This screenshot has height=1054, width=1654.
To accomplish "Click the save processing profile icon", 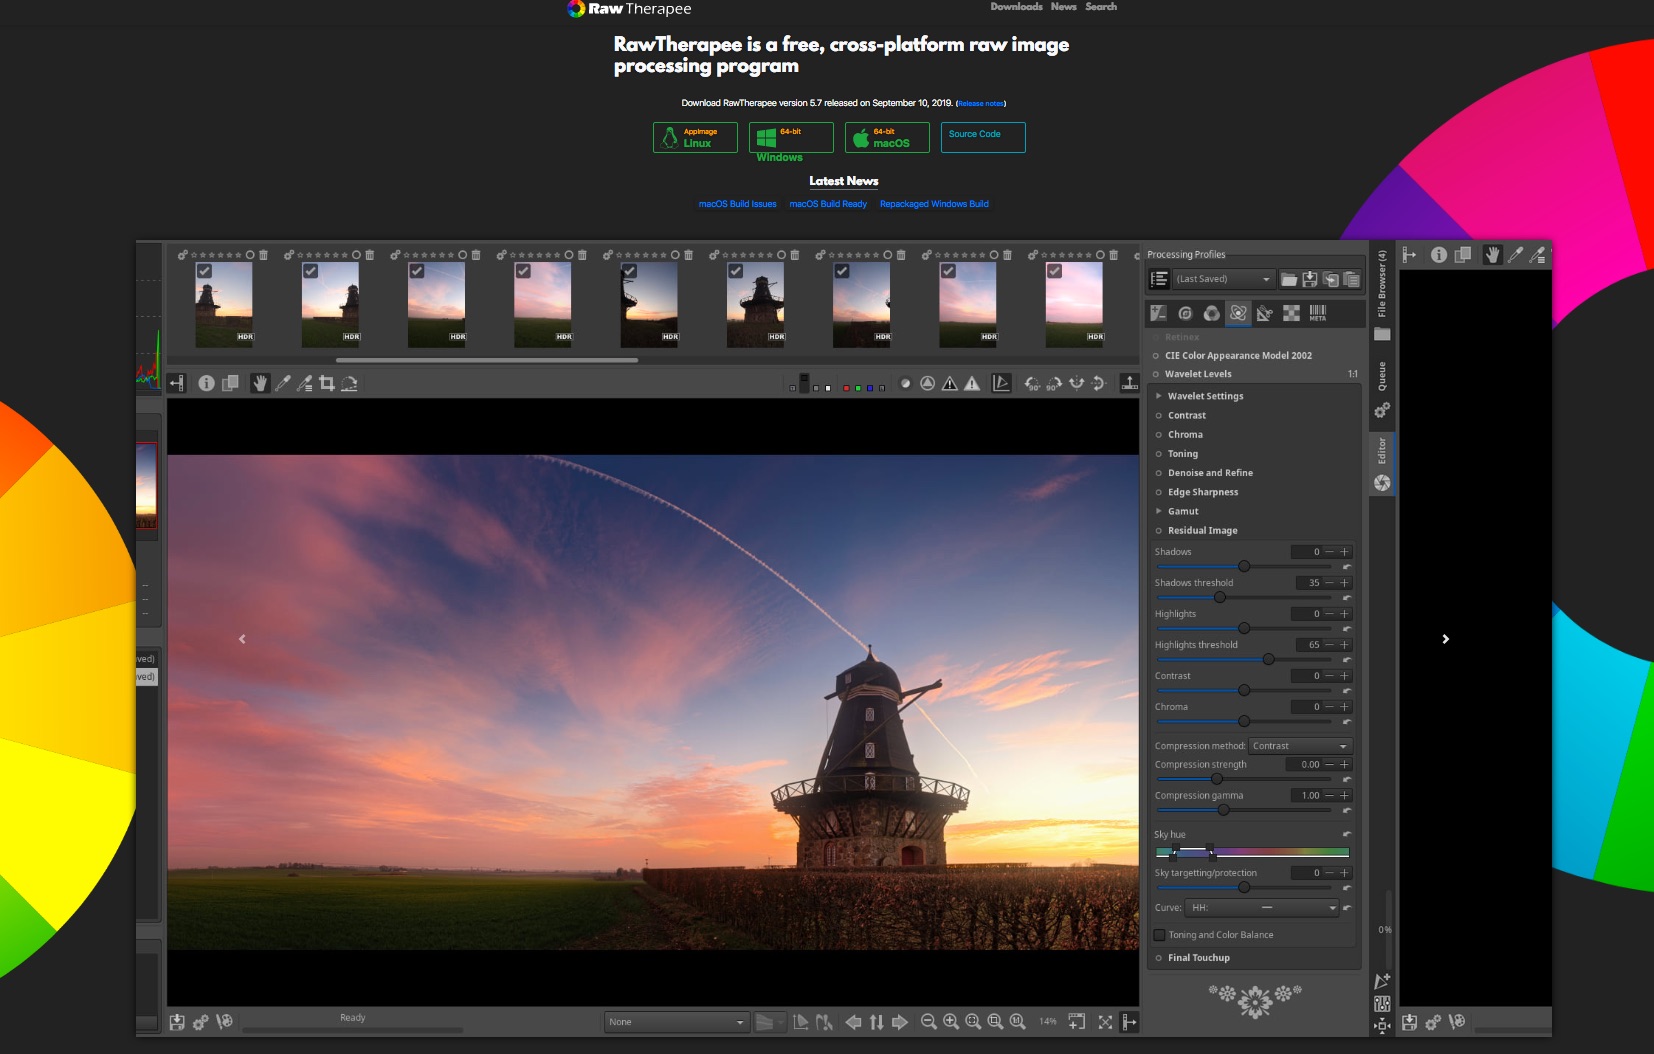I will (1309, 279).
